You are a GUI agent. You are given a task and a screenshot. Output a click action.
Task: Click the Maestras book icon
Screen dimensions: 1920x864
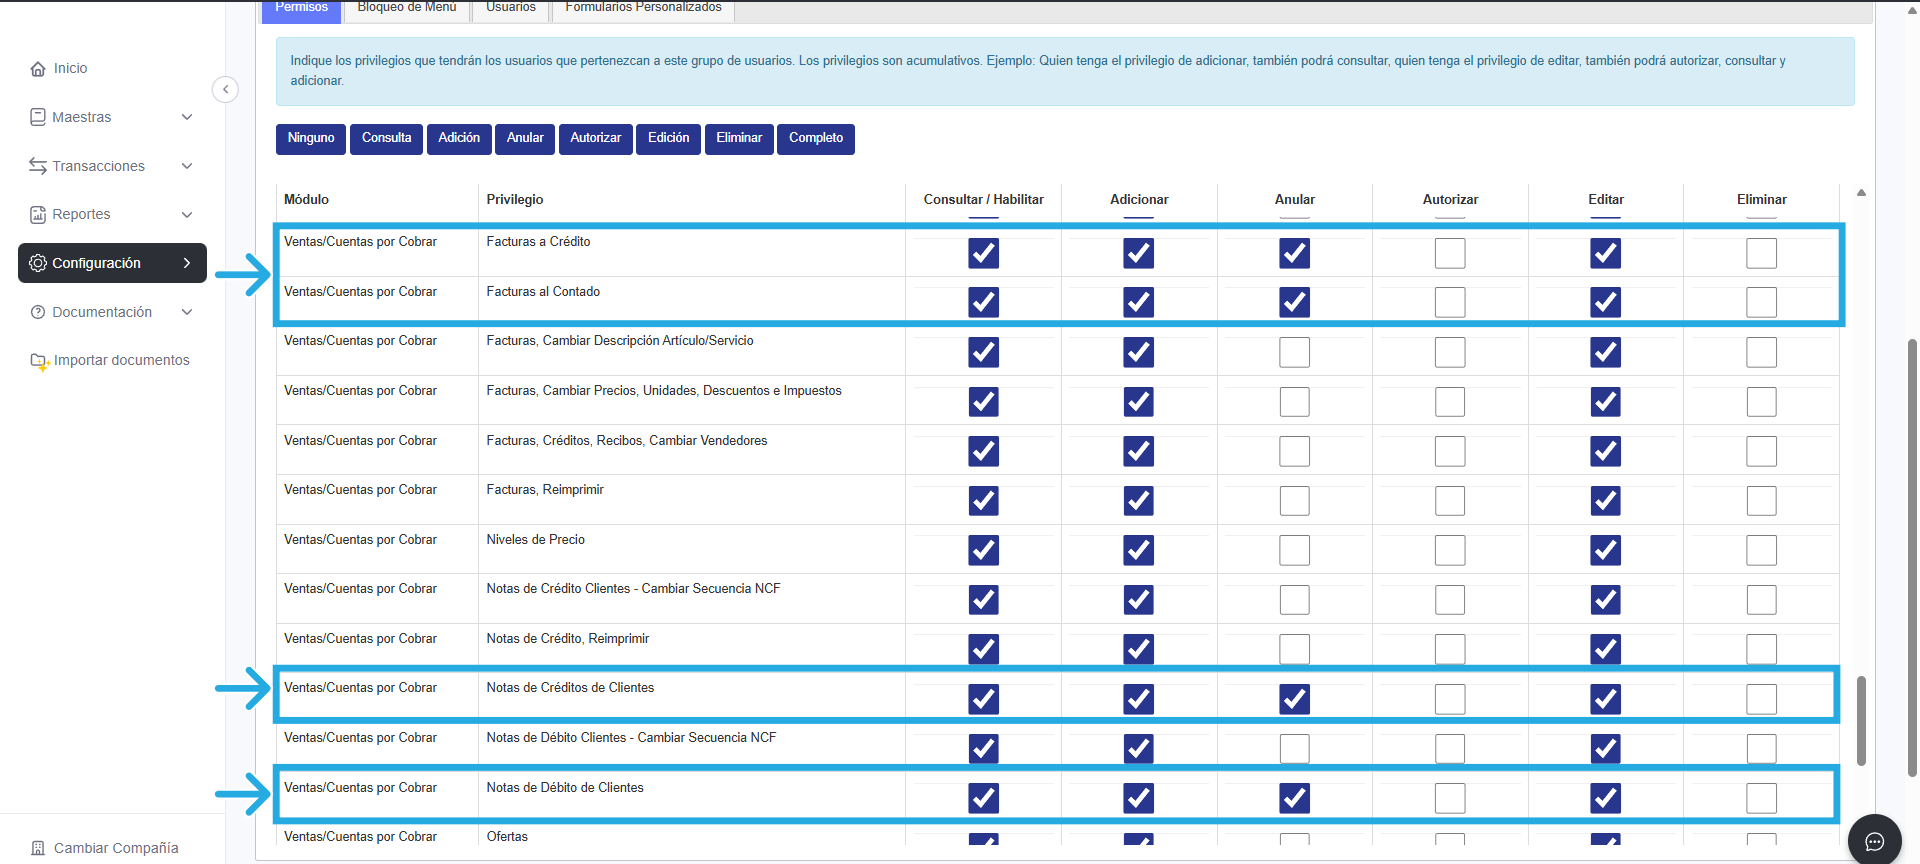pos(38,117)
